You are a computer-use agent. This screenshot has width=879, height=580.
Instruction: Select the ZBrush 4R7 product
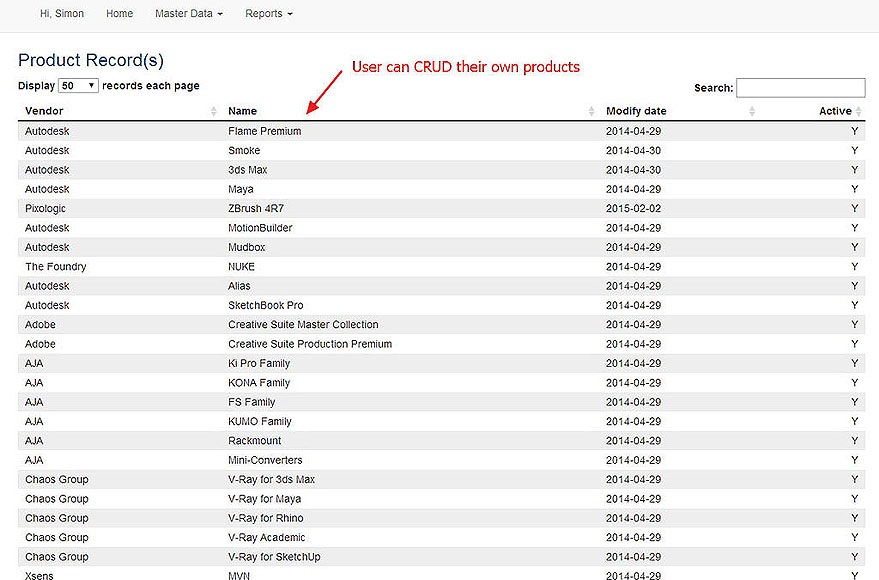pyautogui.click(x=256, y=208)
